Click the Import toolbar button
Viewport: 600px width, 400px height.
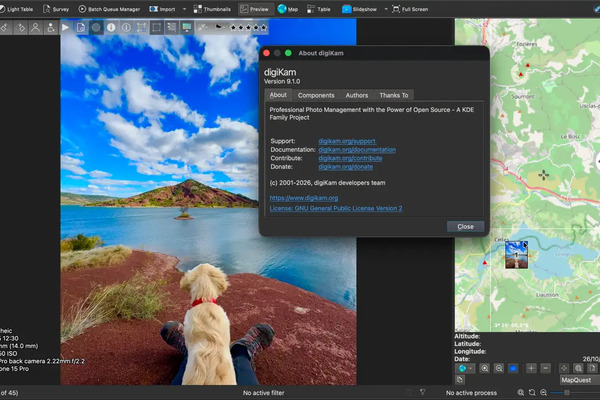162,9
